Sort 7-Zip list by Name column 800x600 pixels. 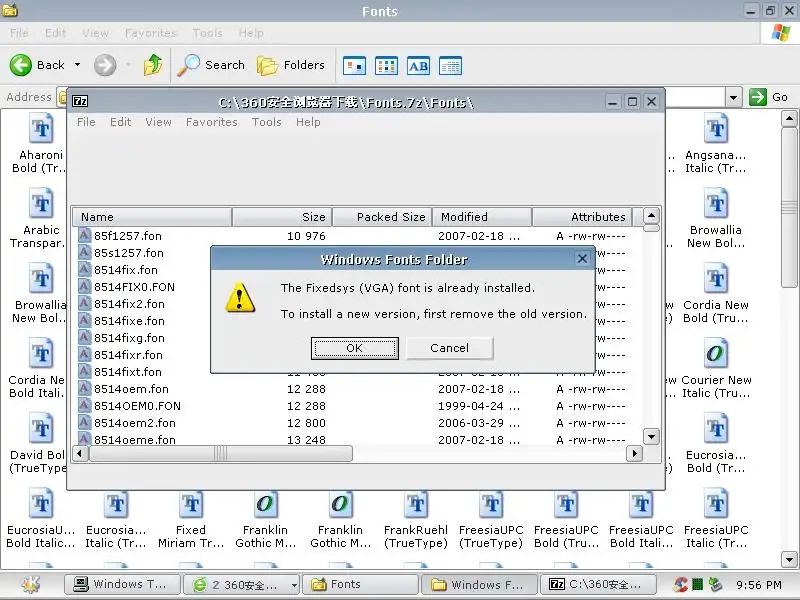click(x=152, y=217)
